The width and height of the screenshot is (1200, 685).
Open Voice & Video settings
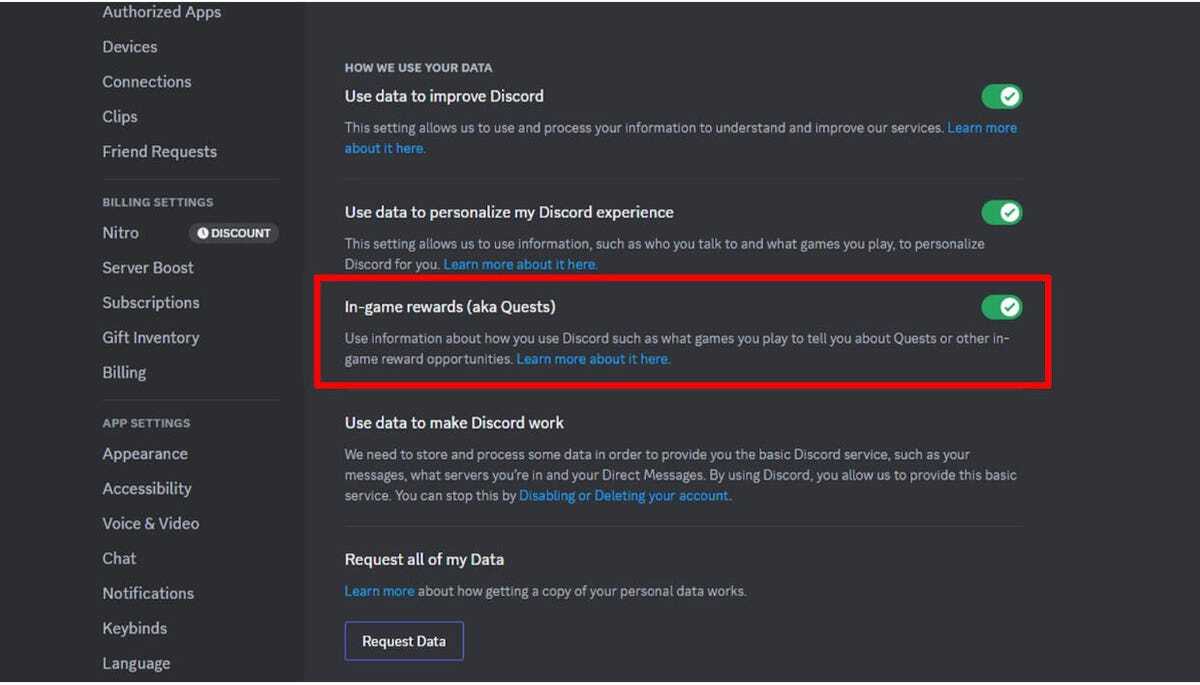pyautogui.click(x=151, y=524)
